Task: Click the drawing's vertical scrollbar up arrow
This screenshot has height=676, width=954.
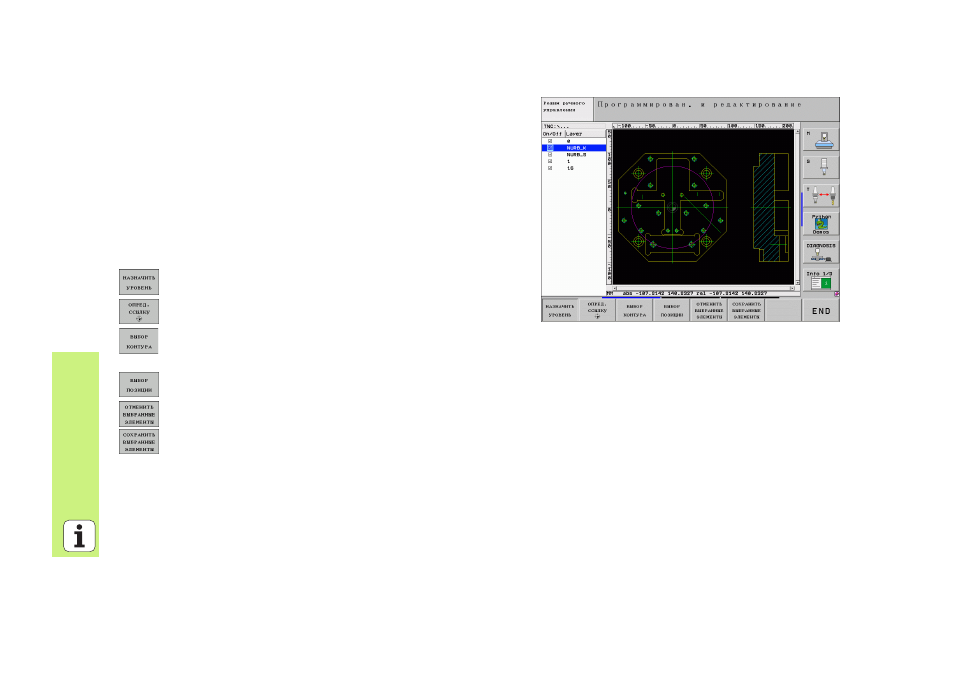Action: pos(797,133)
